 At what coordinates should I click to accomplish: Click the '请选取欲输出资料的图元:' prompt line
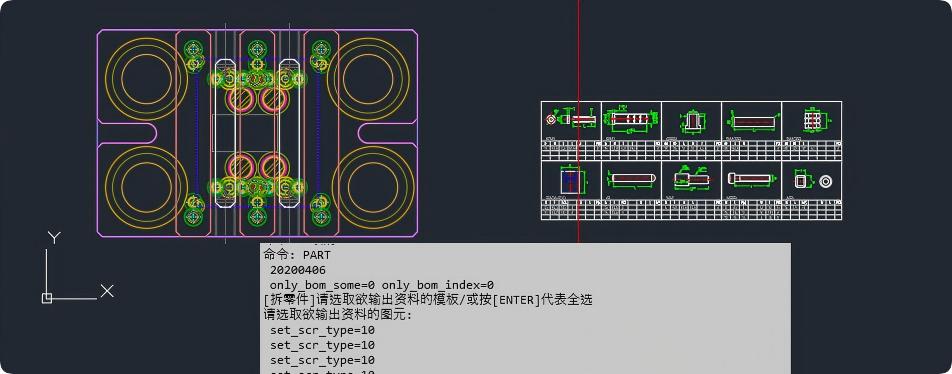[338, 315]
